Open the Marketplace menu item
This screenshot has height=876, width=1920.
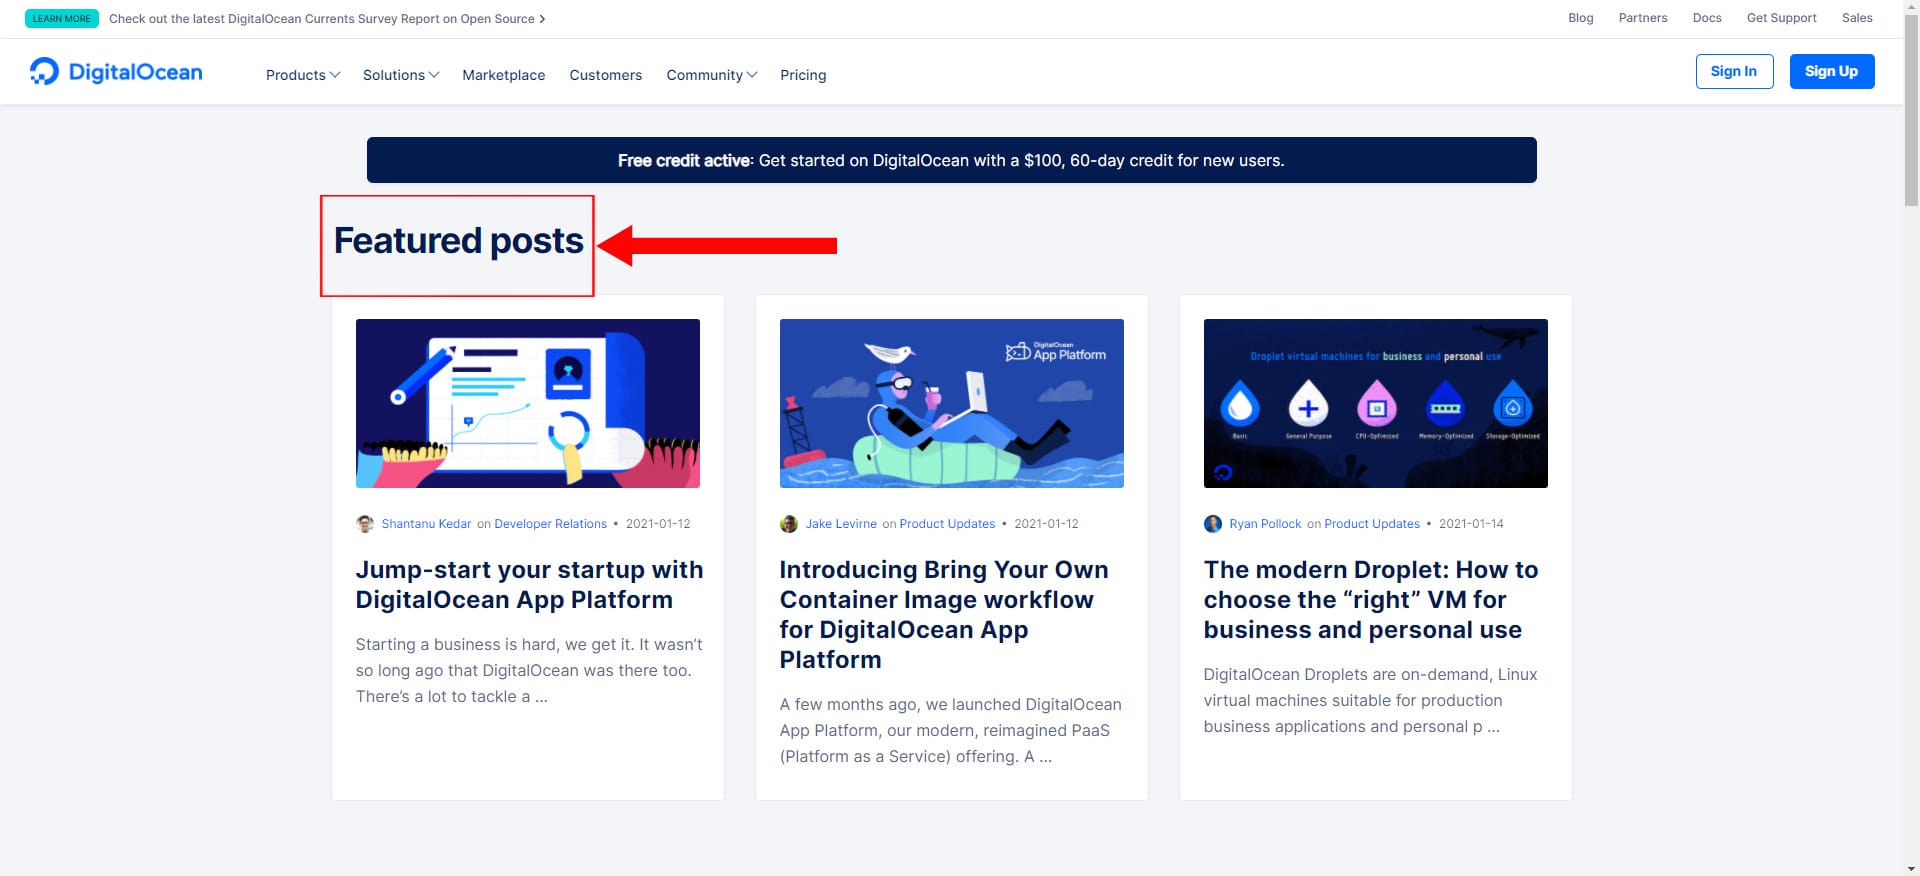[x=504, y=75]
